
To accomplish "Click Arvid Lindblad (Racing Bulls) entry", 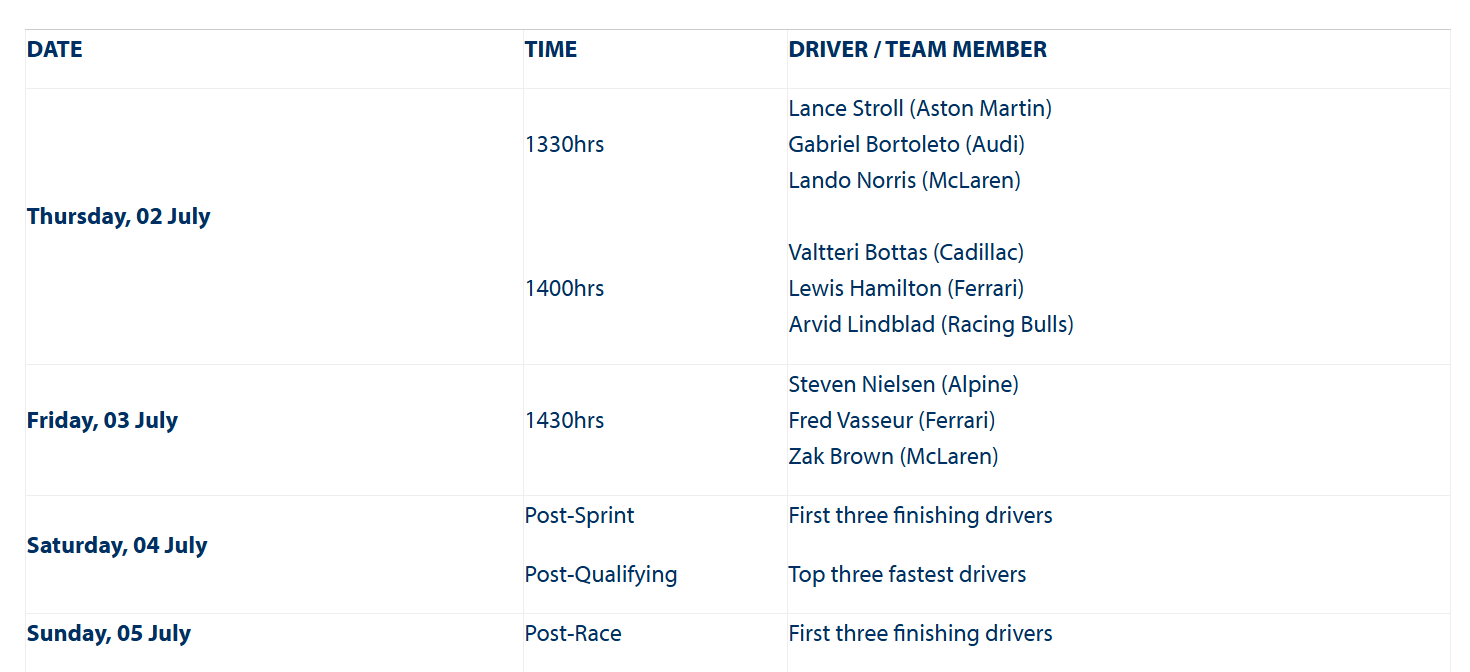I will (x=931, y=324).
